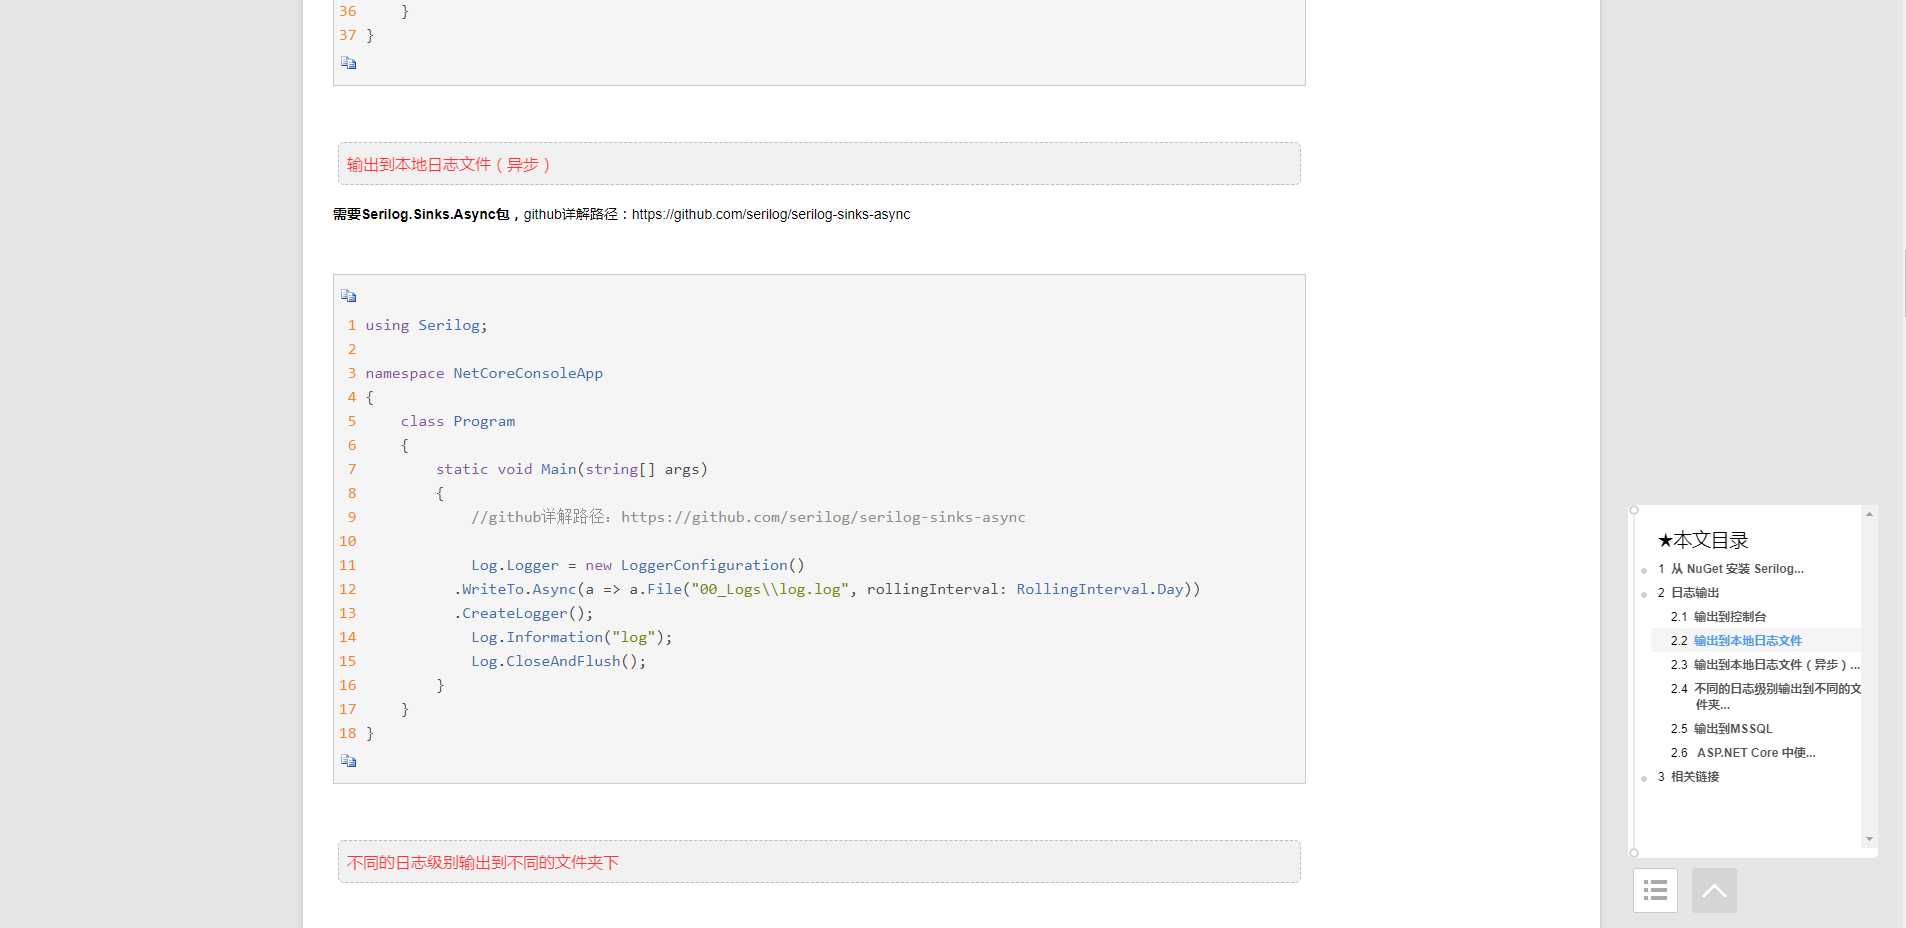This screenshot has width=1906, height=928.
Task: Click line number 37 in upper code block
Action: (347, 35)
